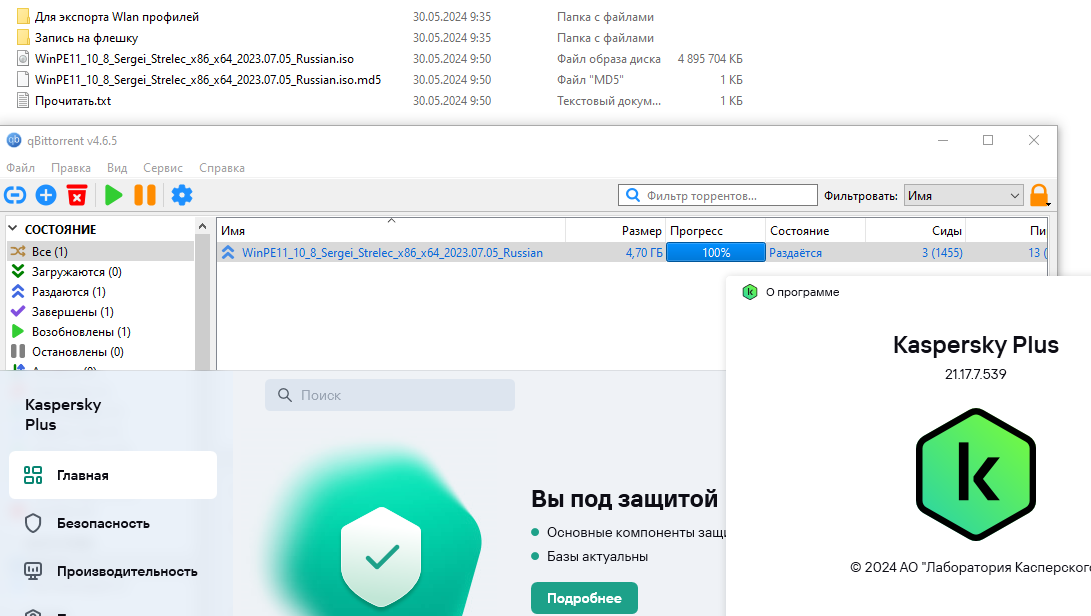
Task: Select the Прочитать.txt file
Action: (73, 100)
